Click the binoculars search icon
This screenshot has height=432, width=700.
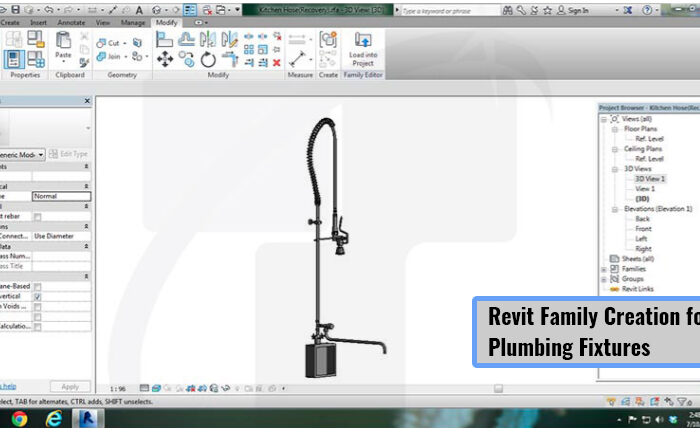[508, 10]
